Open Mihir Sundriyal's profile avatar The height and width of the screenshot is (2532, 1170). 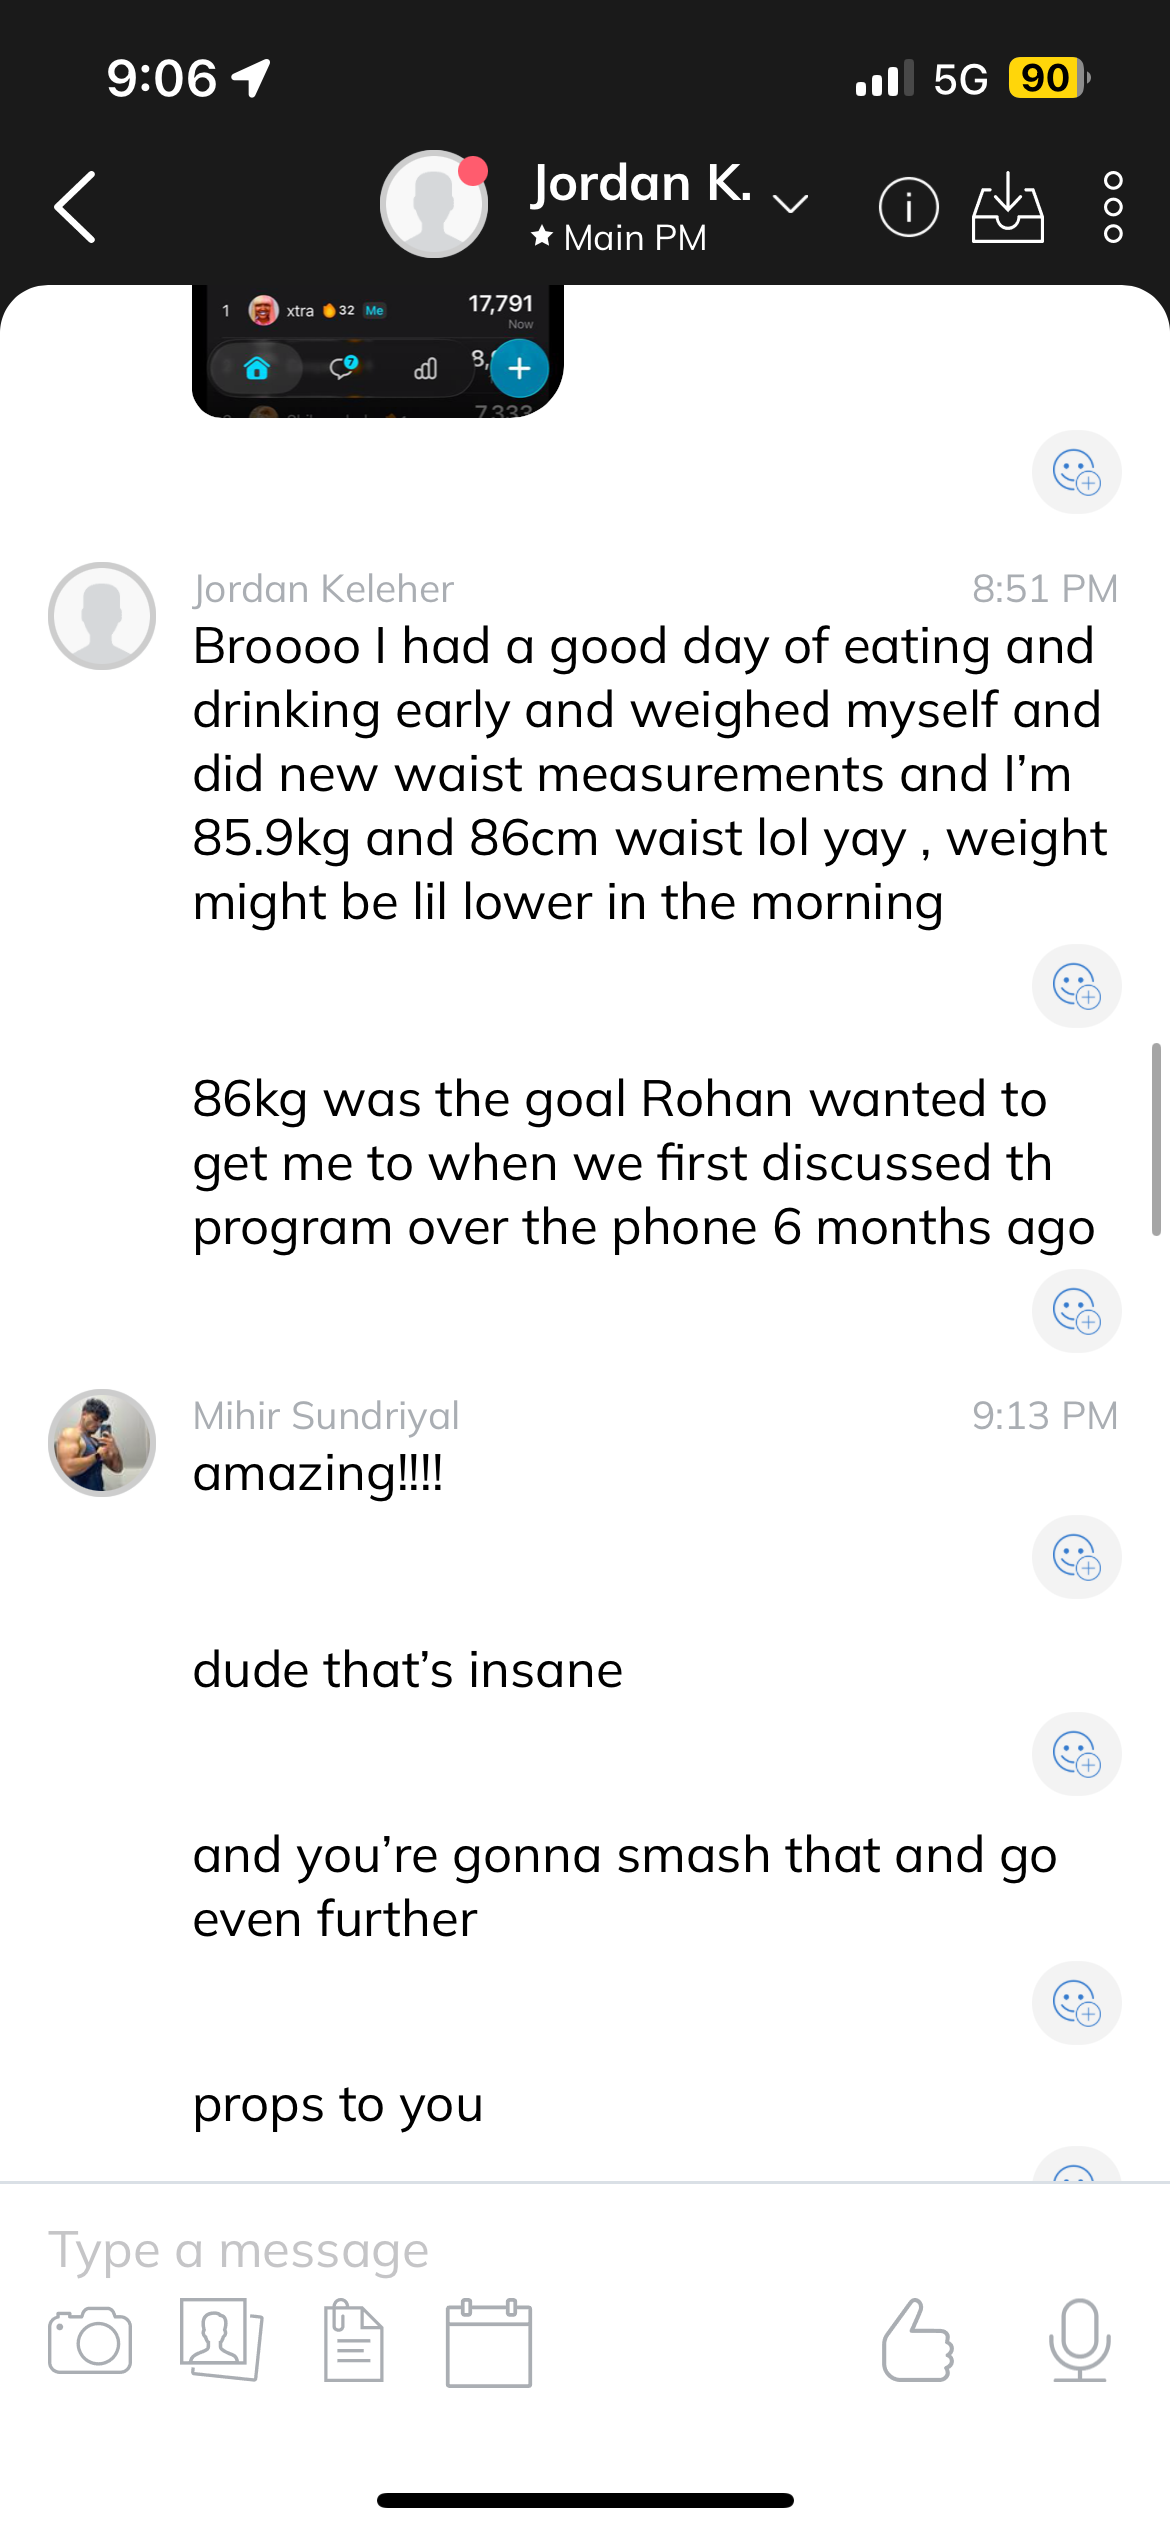102,1442
